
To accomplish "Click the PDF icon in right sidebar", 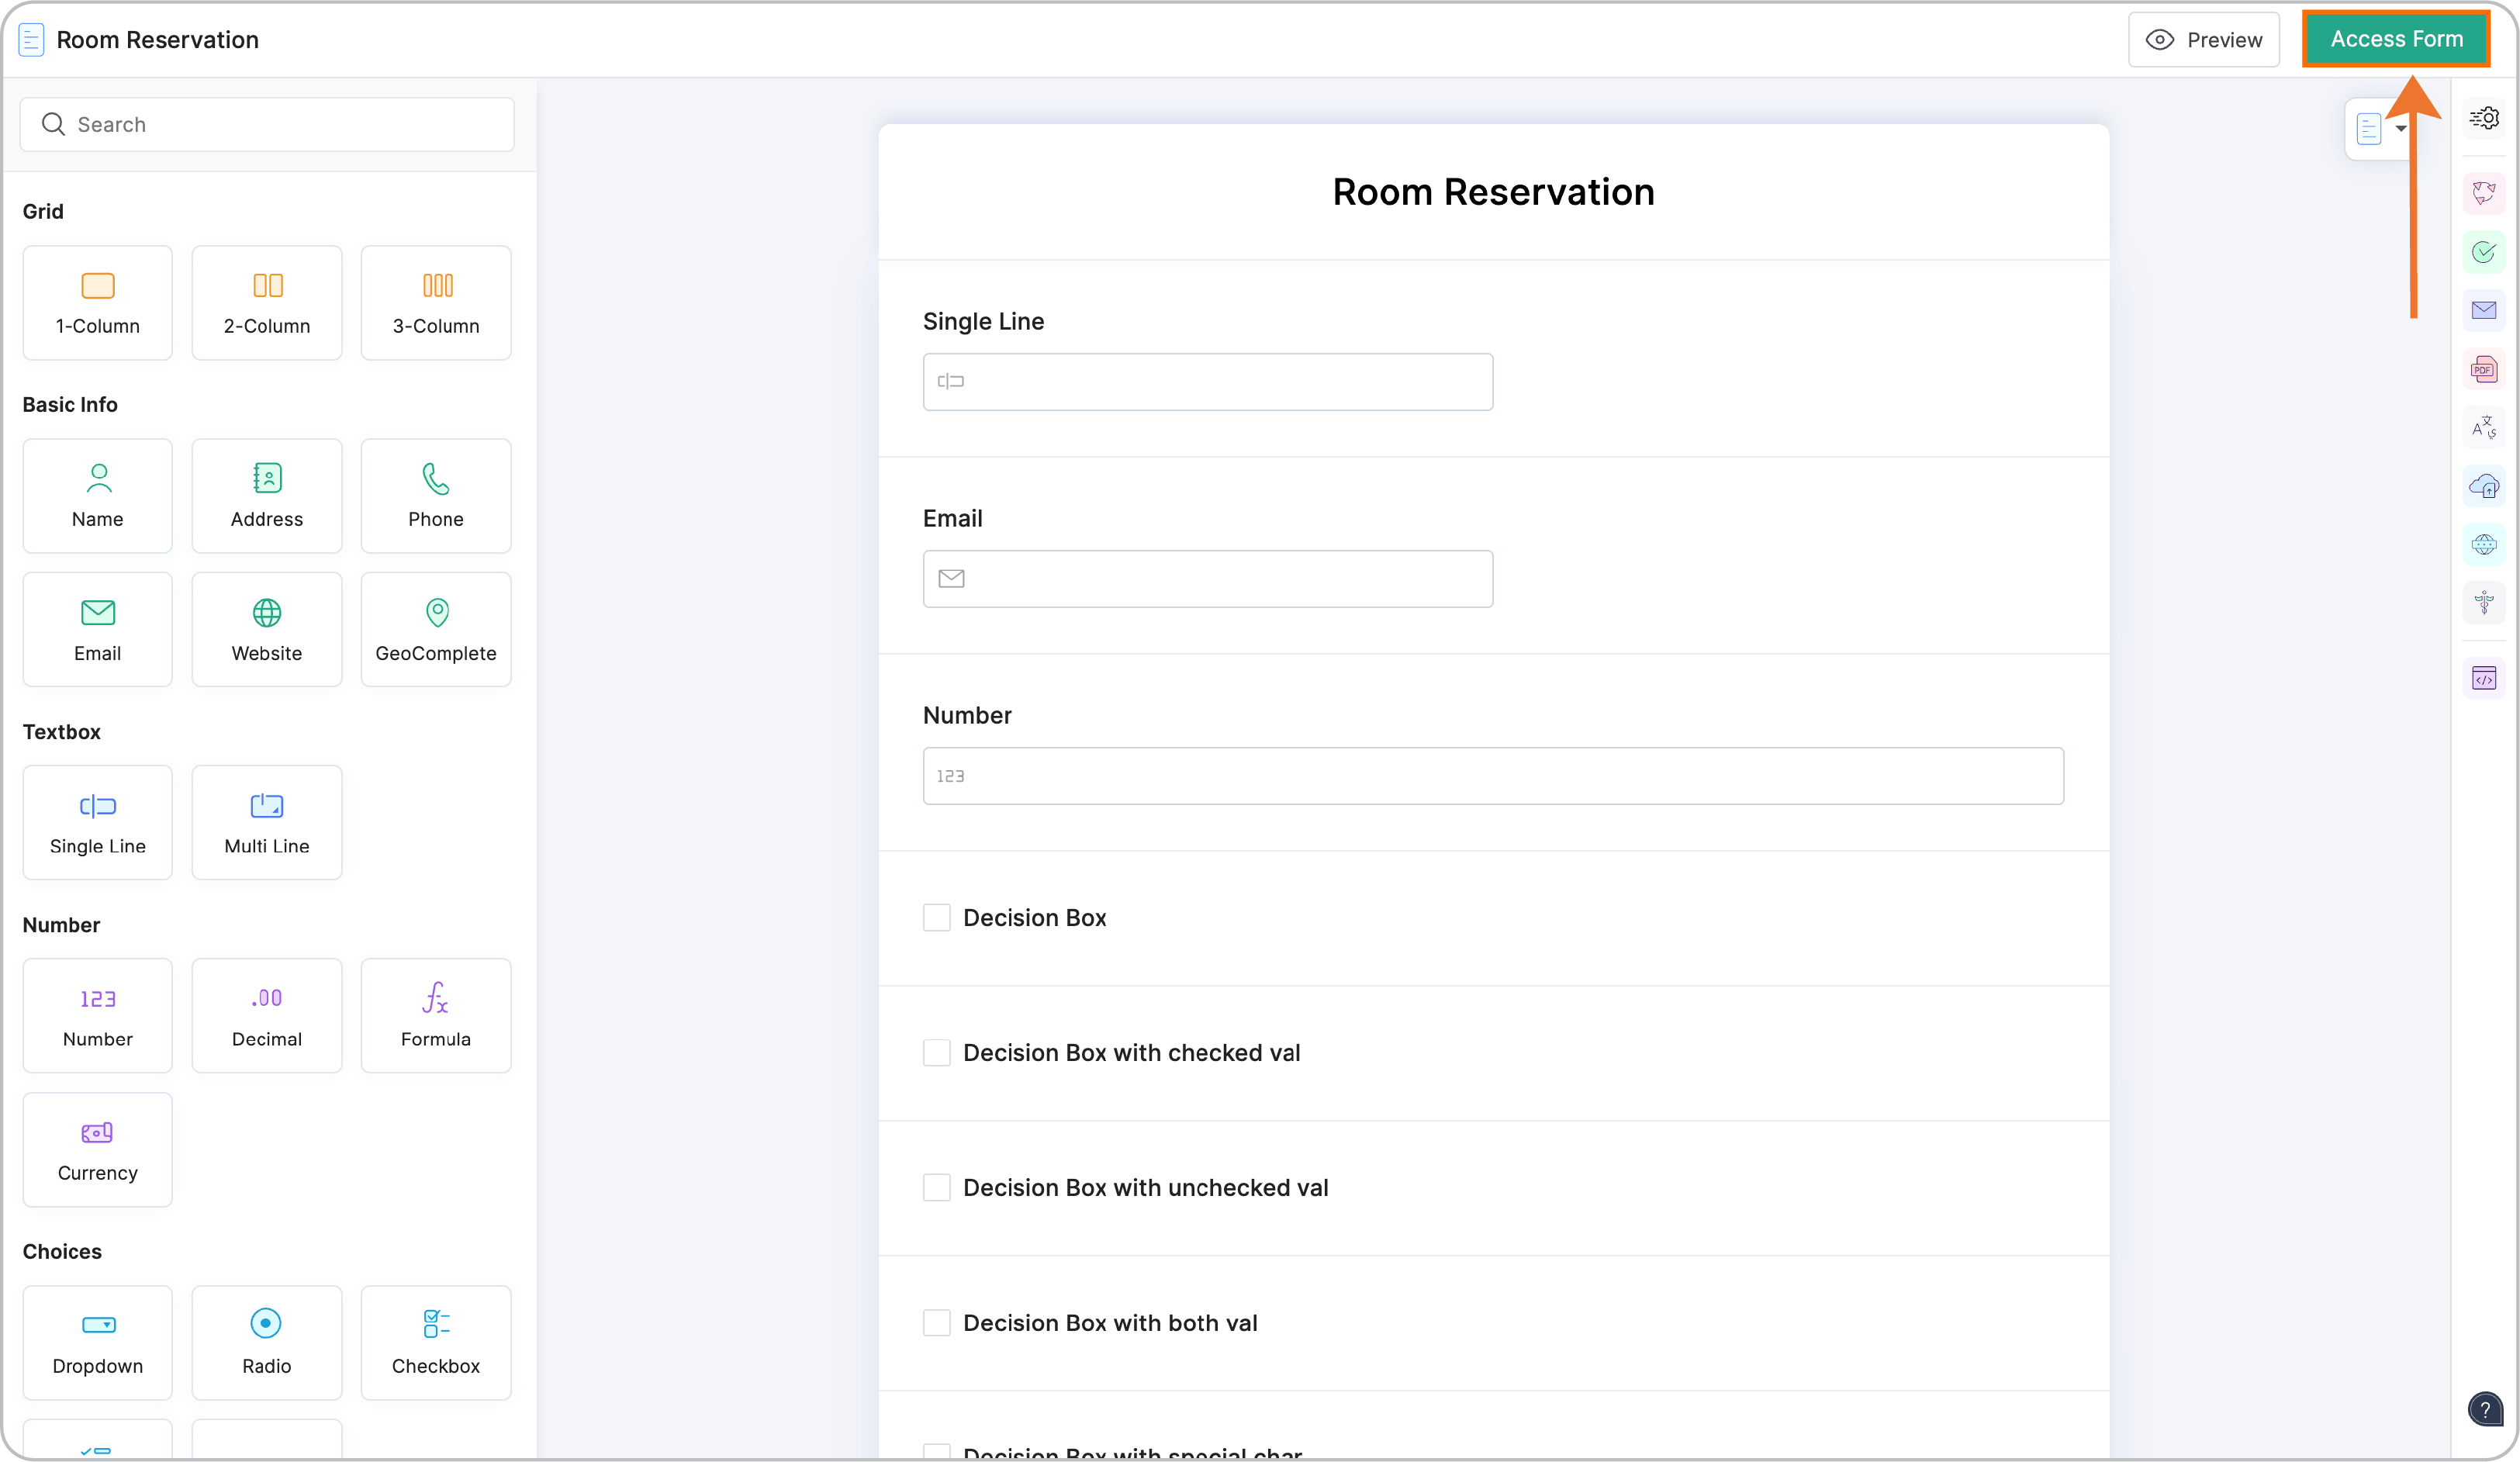I will [x=2484, y=370].
